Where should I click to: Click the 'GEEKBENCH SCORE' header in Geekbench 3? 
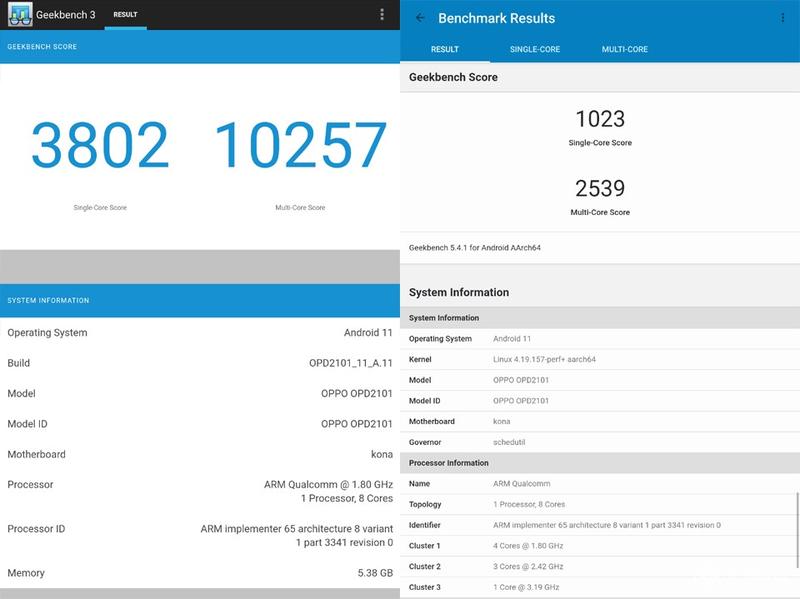point(42,46)
